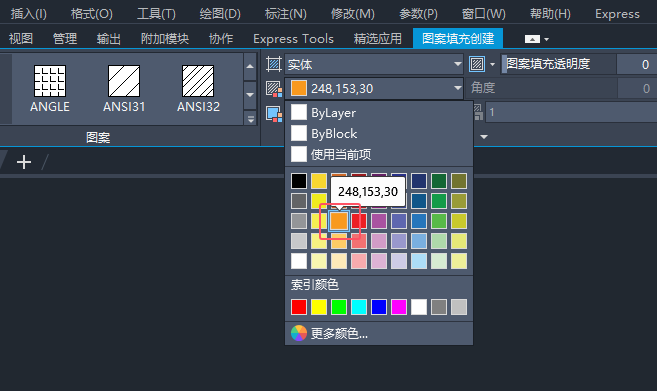Pick the magenta index color swatch
This screenshot has width=657, height=391.
click(x=398, y=307)
